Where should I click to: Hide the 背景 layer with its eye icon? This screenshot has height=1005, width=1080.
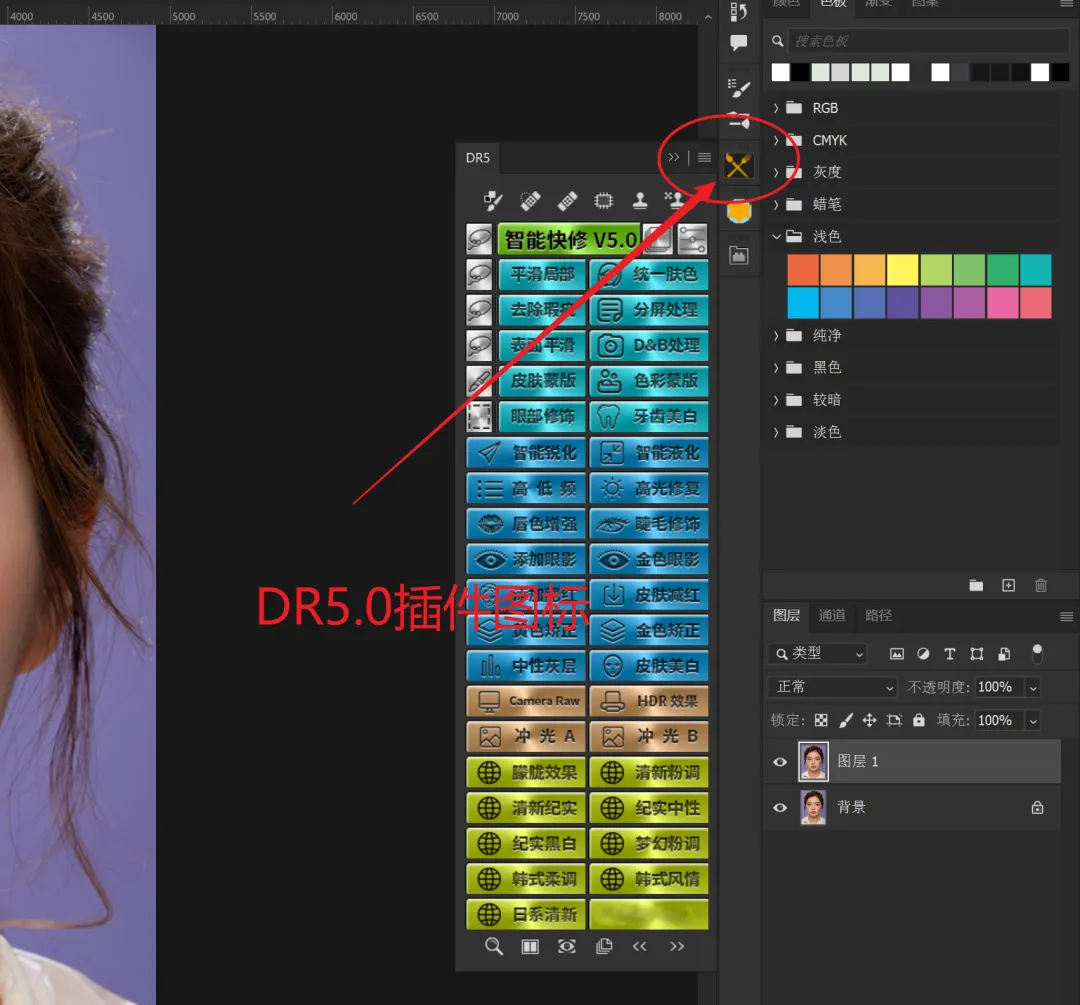click(x=780, y=808)
